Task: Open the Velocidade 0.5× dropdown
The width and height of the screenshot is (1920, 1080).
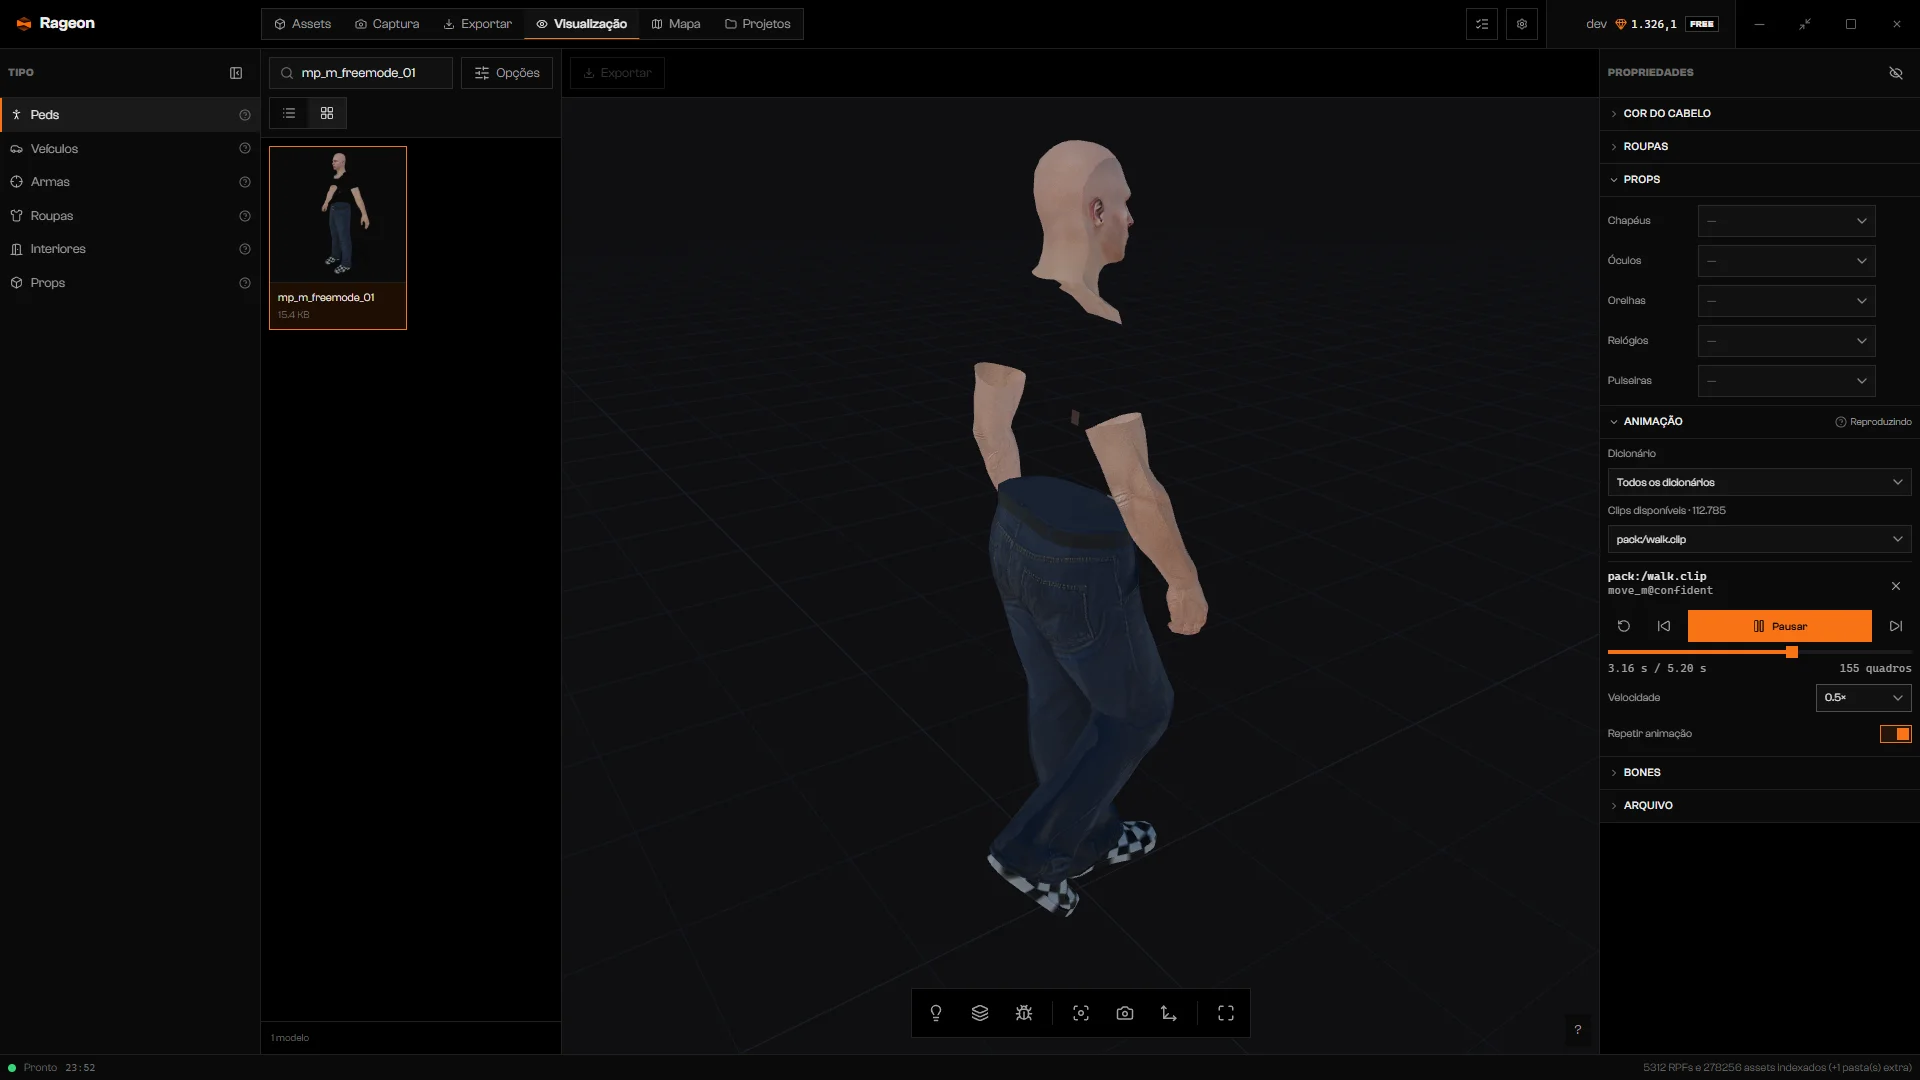Action: point(1863,698)
